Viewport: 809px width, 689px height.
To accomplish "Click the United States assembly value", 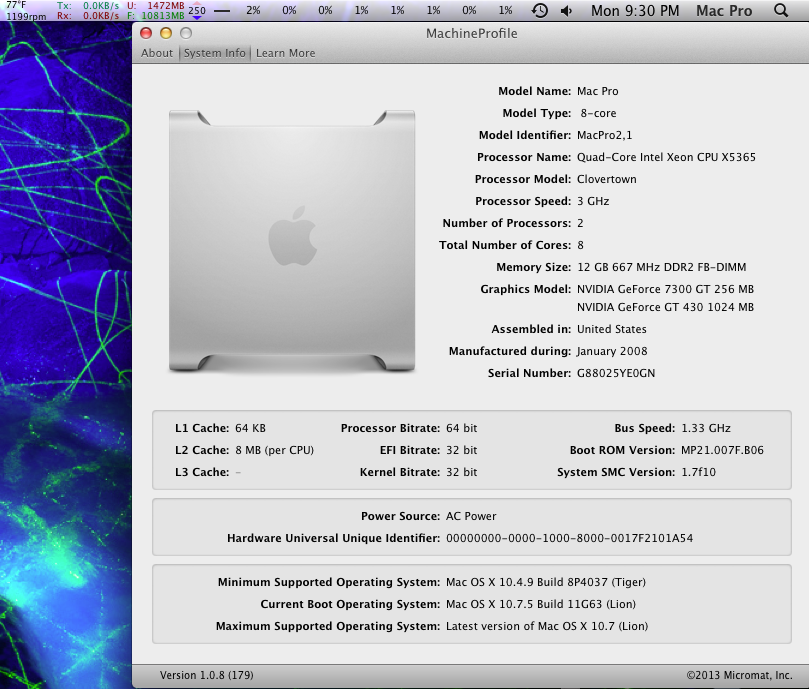I will (611, 329).
